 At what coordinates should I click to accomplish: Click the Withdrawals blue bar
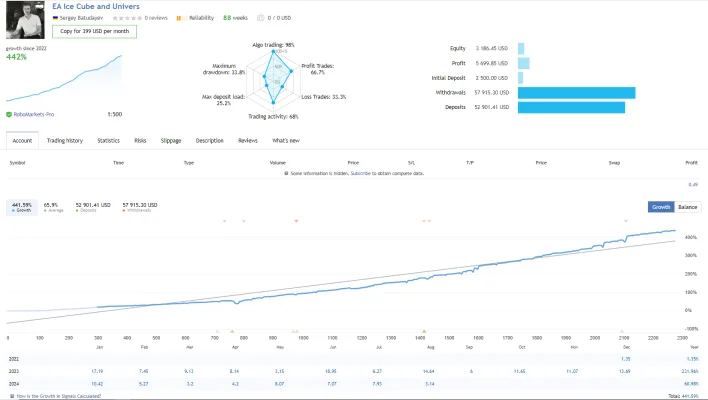[577, 93]
